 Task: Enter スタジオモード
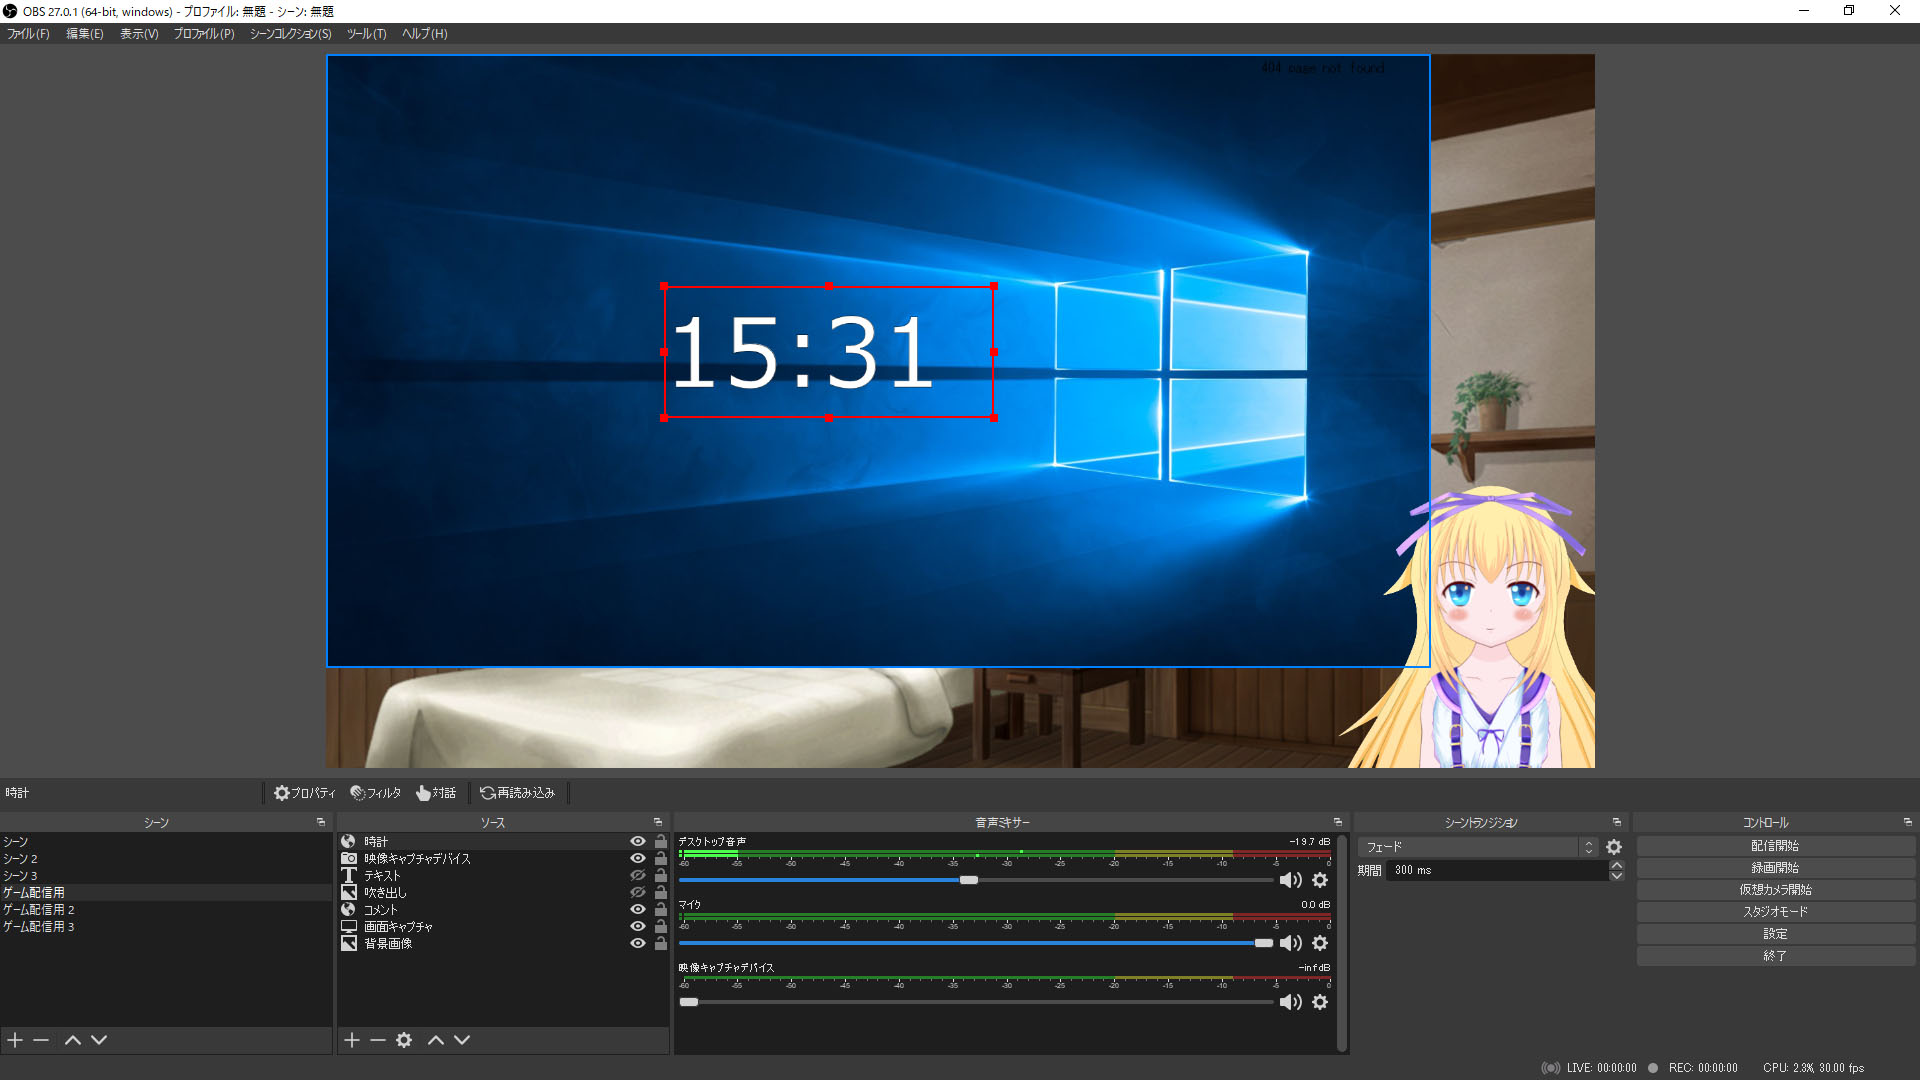1776,912
